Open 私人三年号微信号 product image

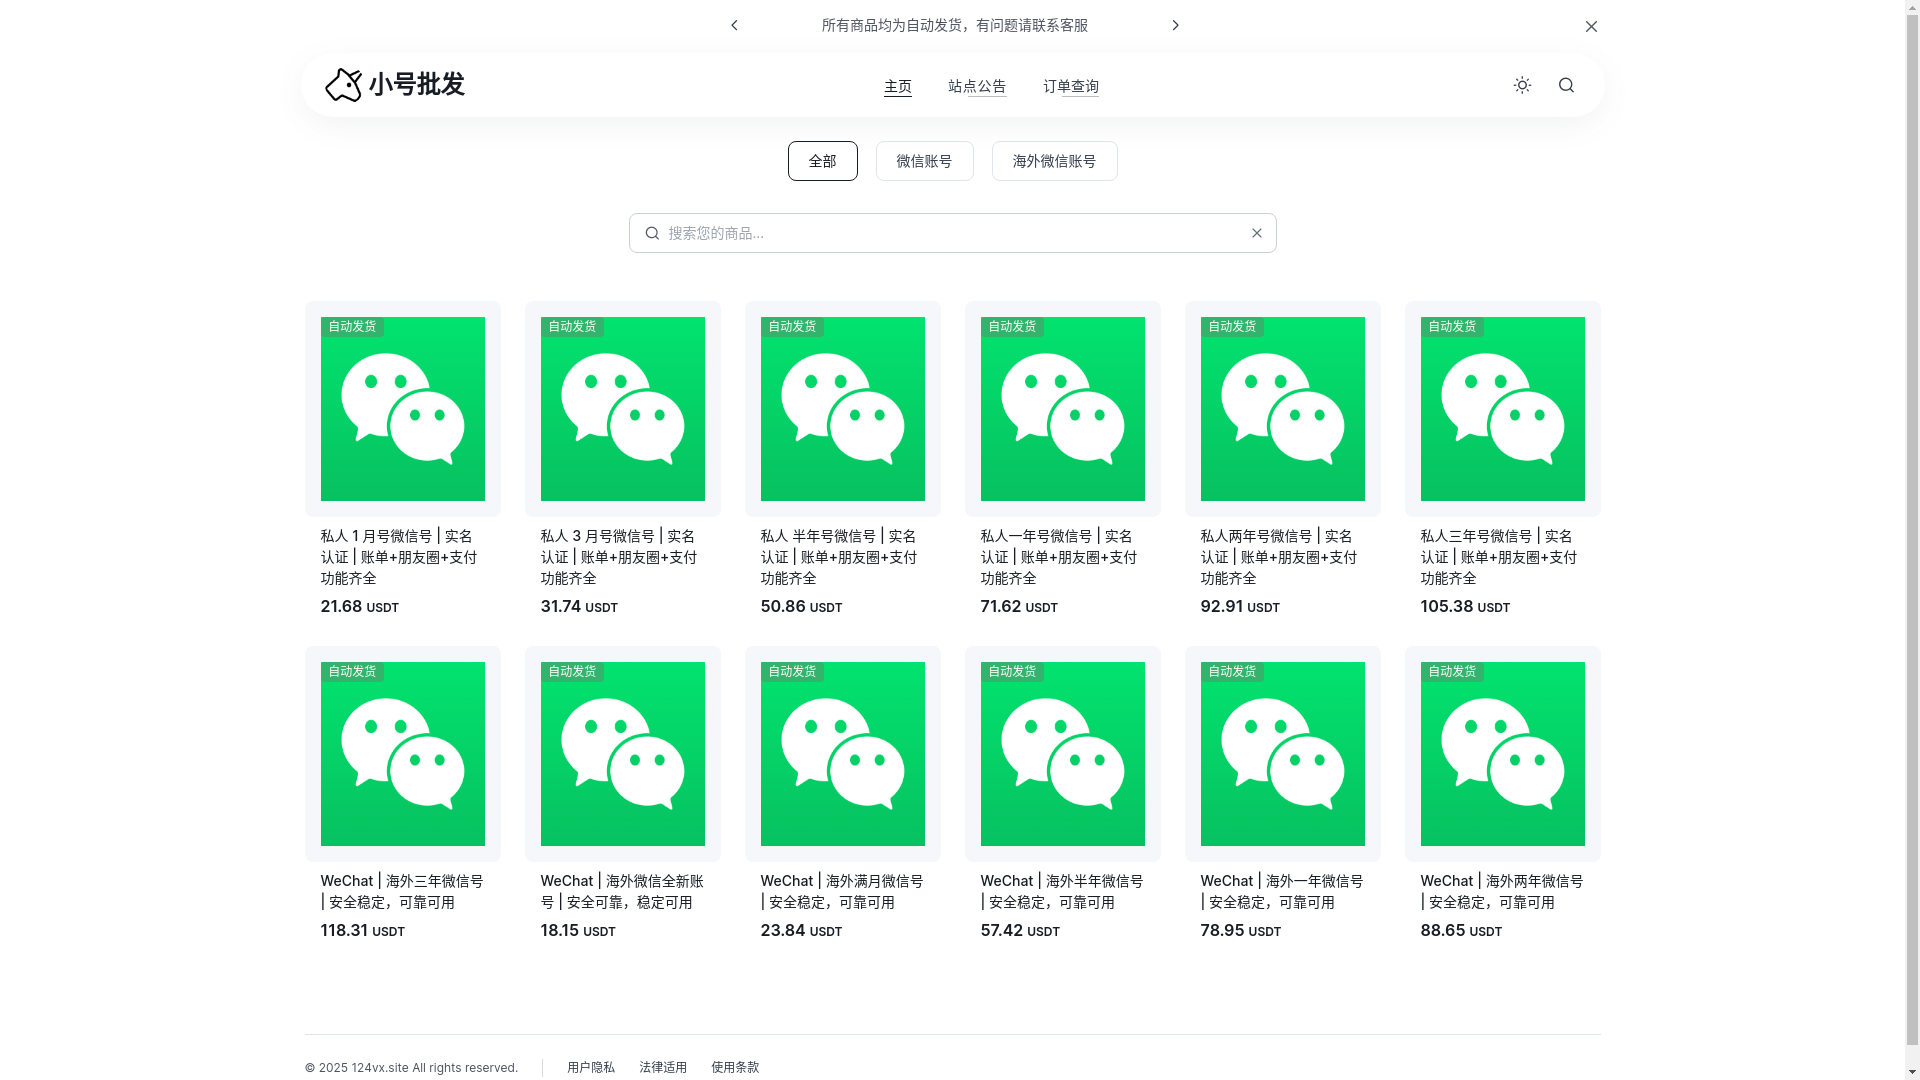click(x=1502, y=409)
